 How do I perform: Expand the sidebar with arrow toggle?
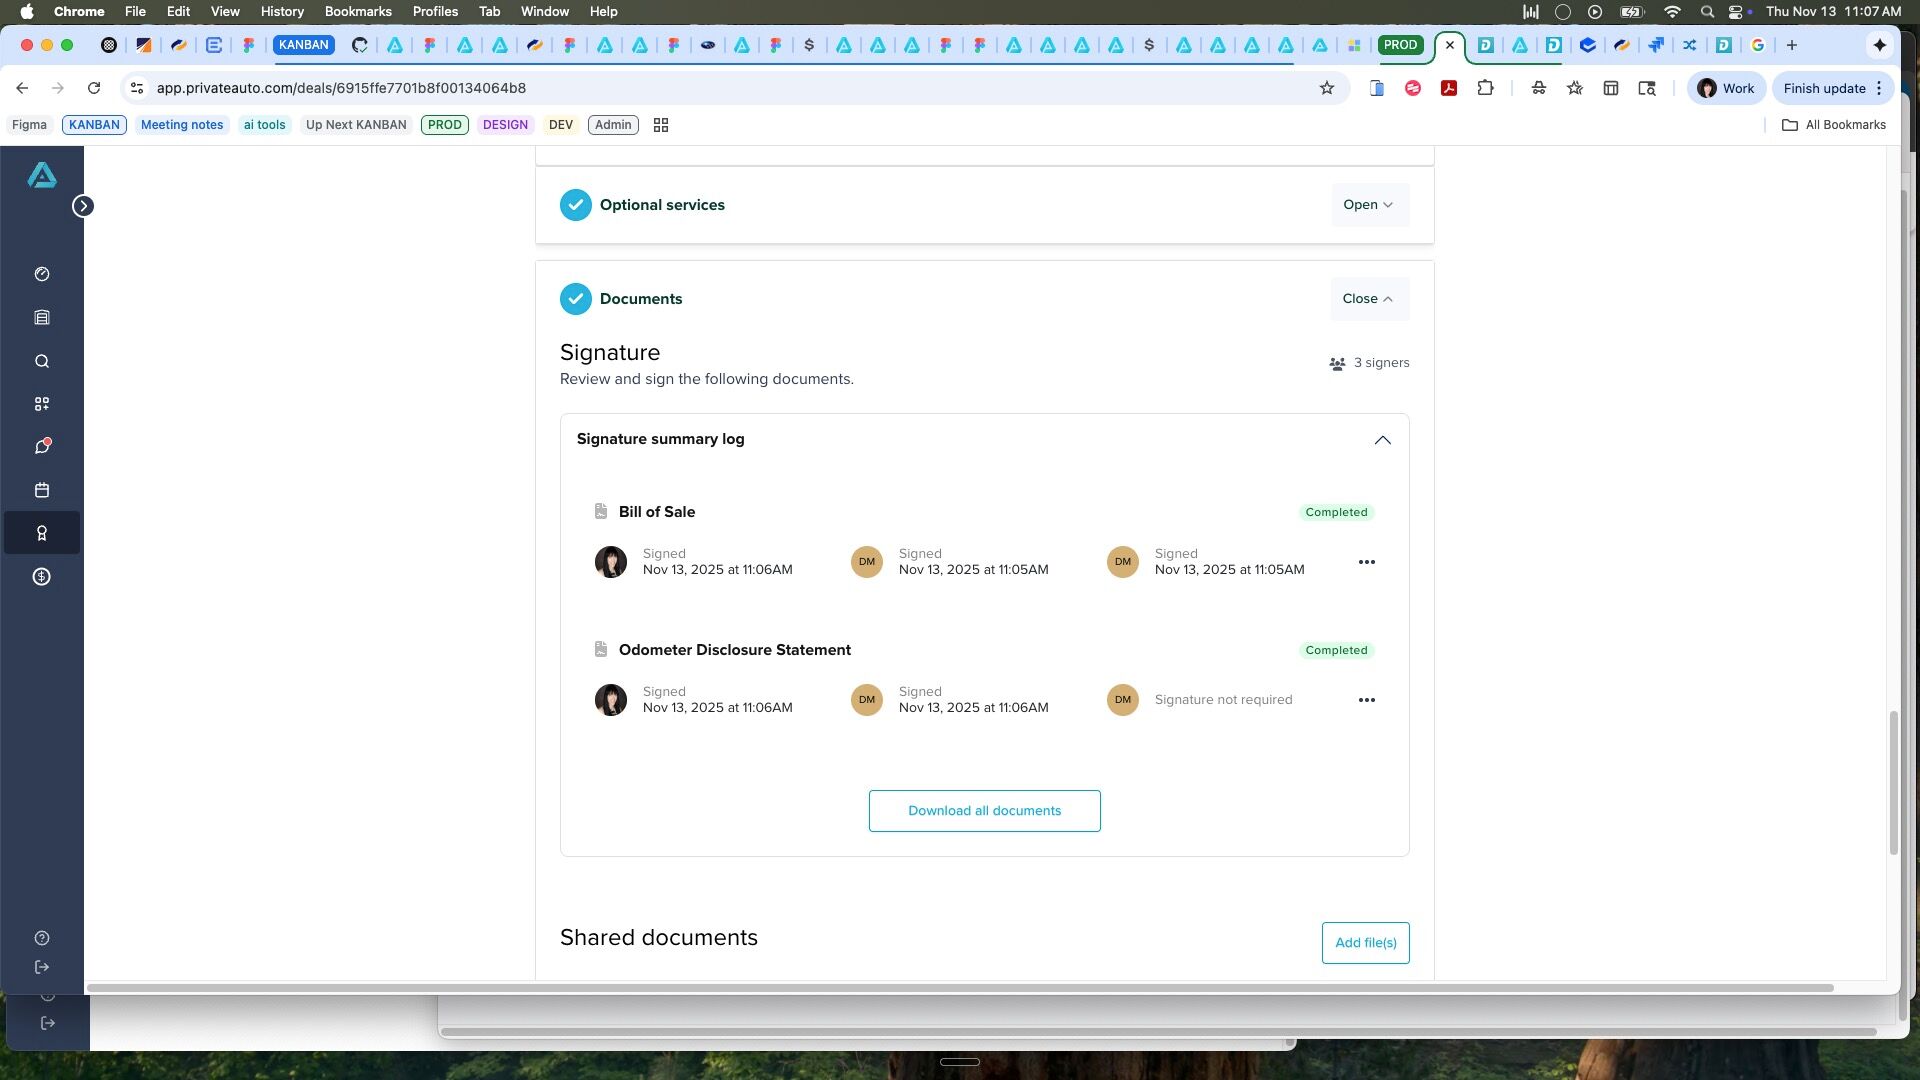[x=83, y=206]
